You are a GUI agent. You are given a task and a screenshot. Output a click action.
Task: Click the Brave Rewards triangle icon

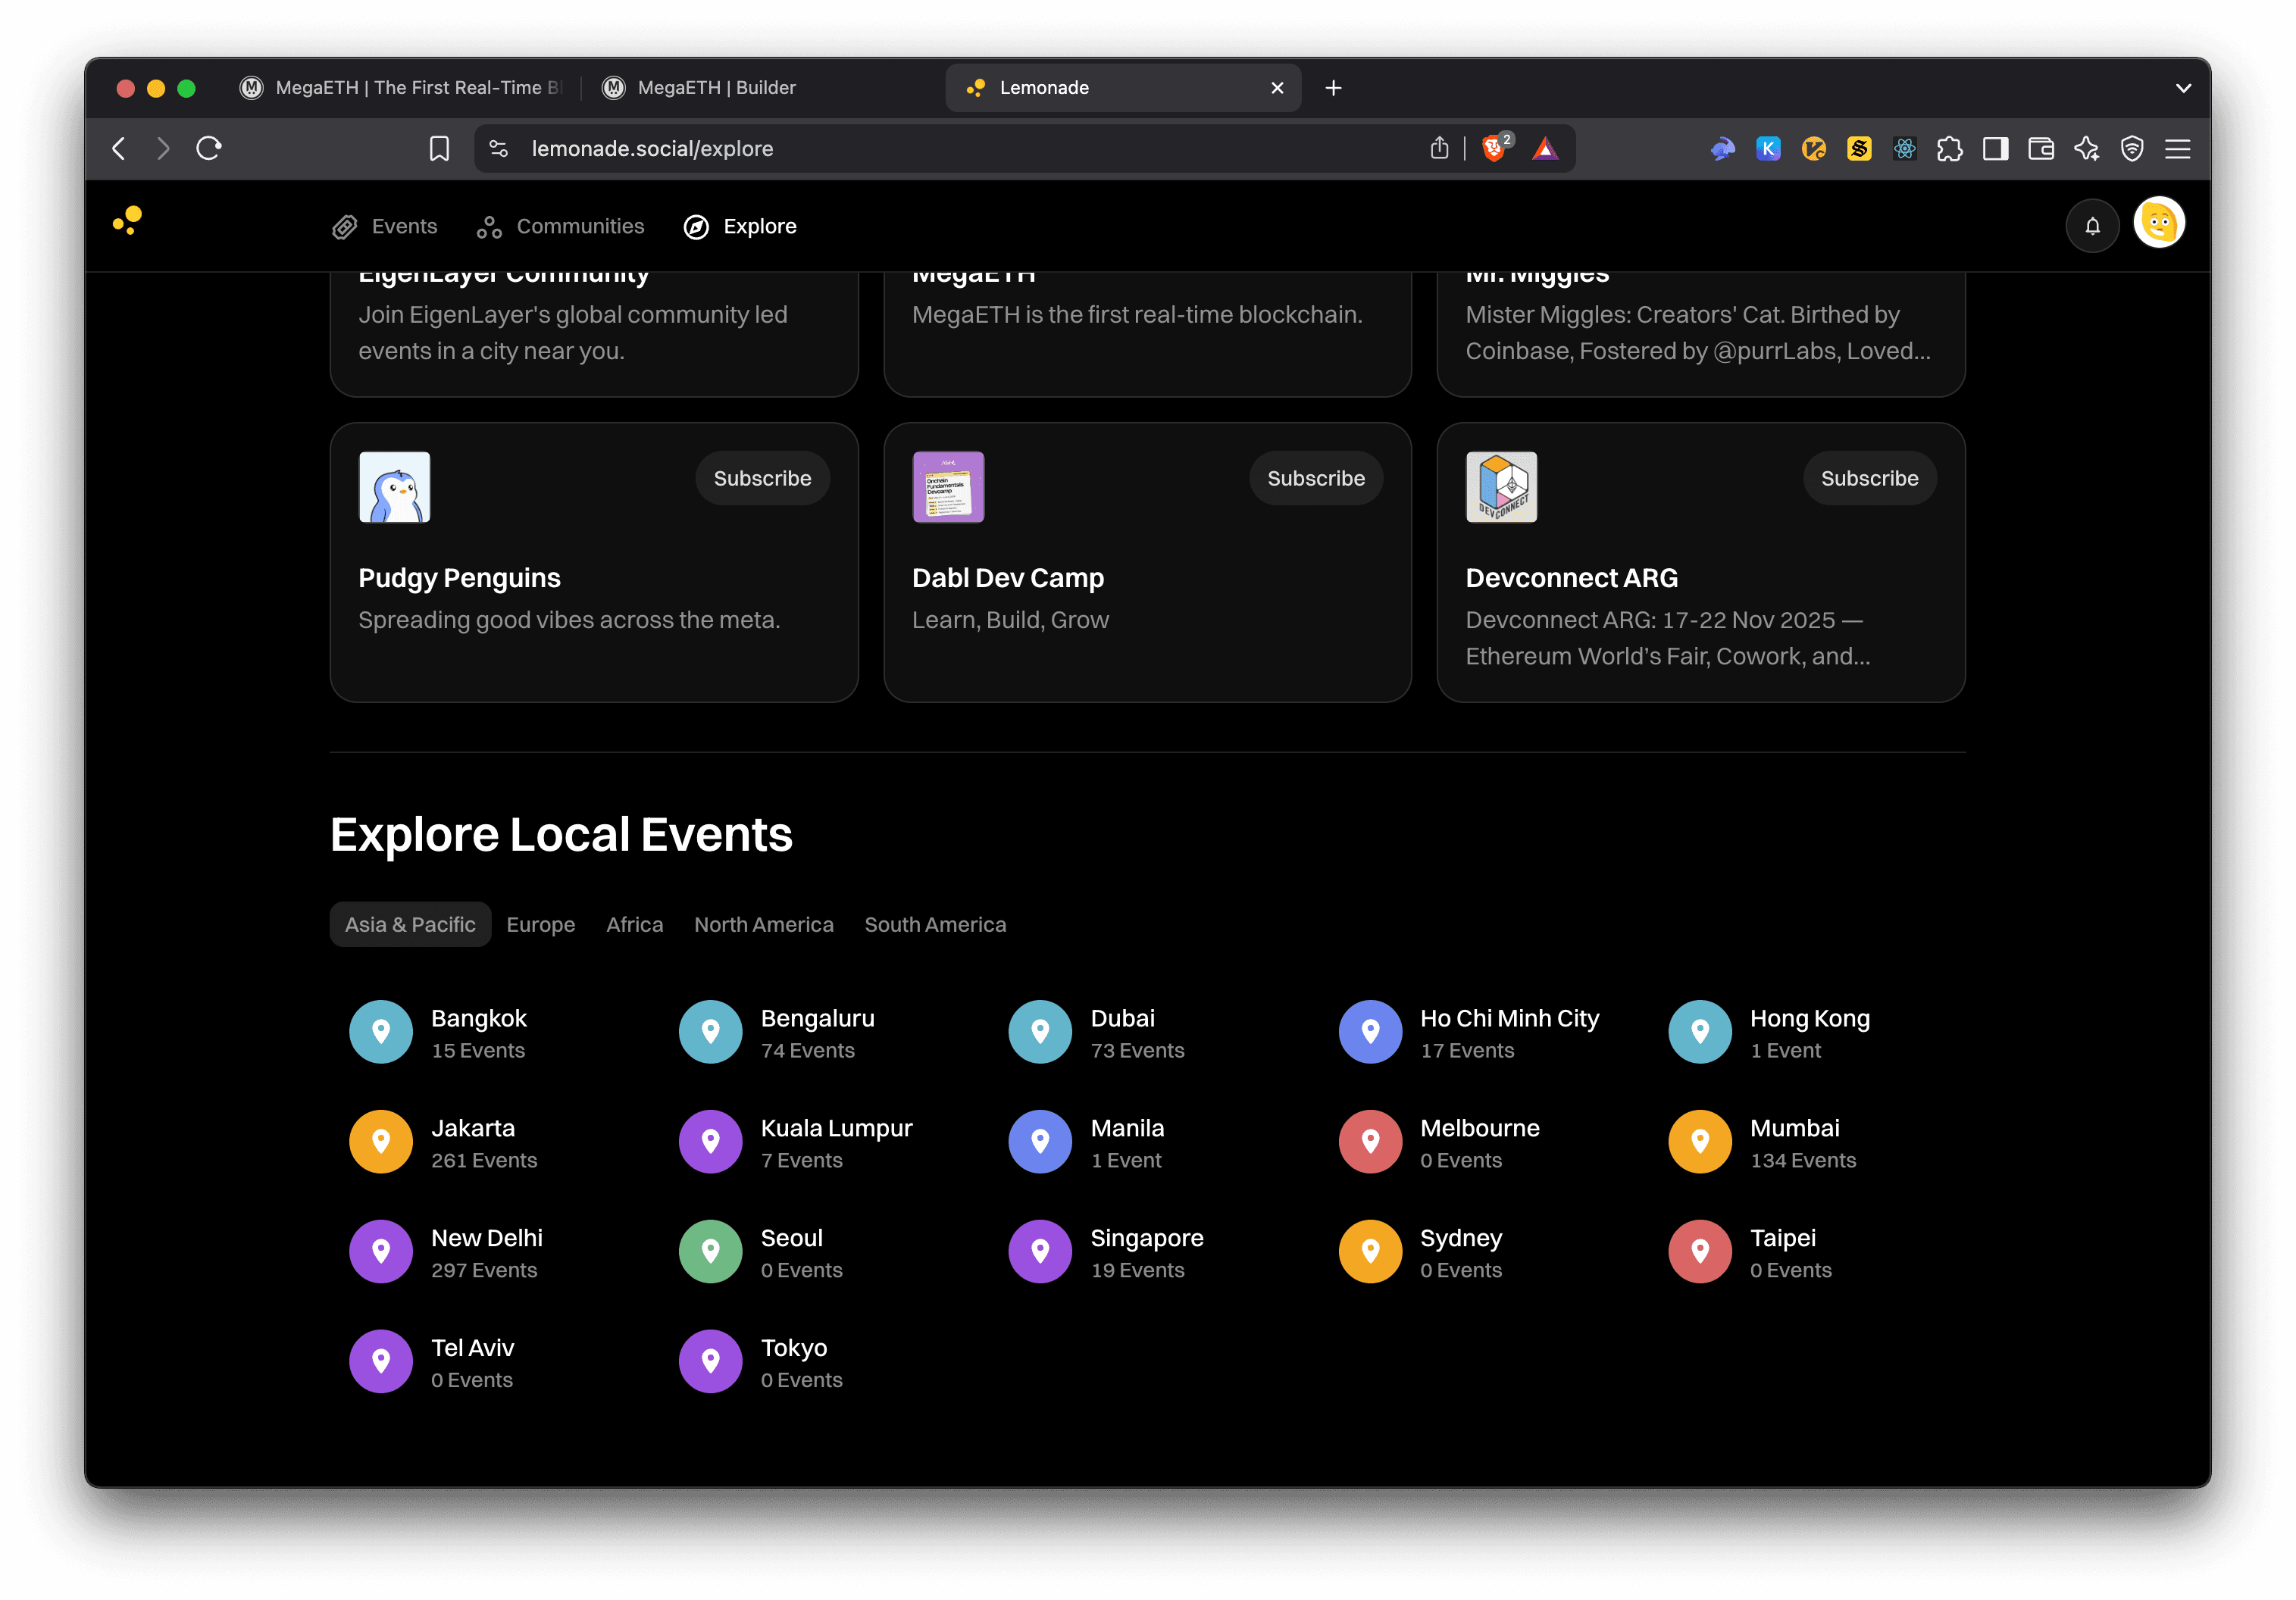pyautogui.click(x=1545, y=149)
